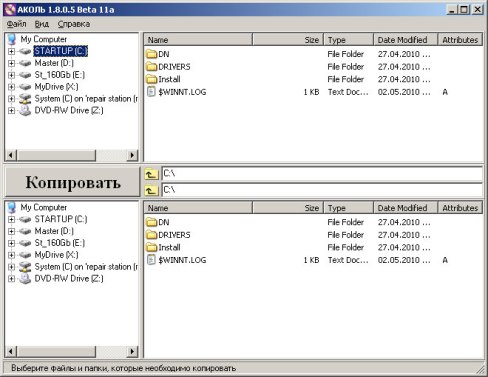The width and height of the screenshot is (488, 377).
Task: Click the Size column header in lower list
Action: [x=288, y=208]
